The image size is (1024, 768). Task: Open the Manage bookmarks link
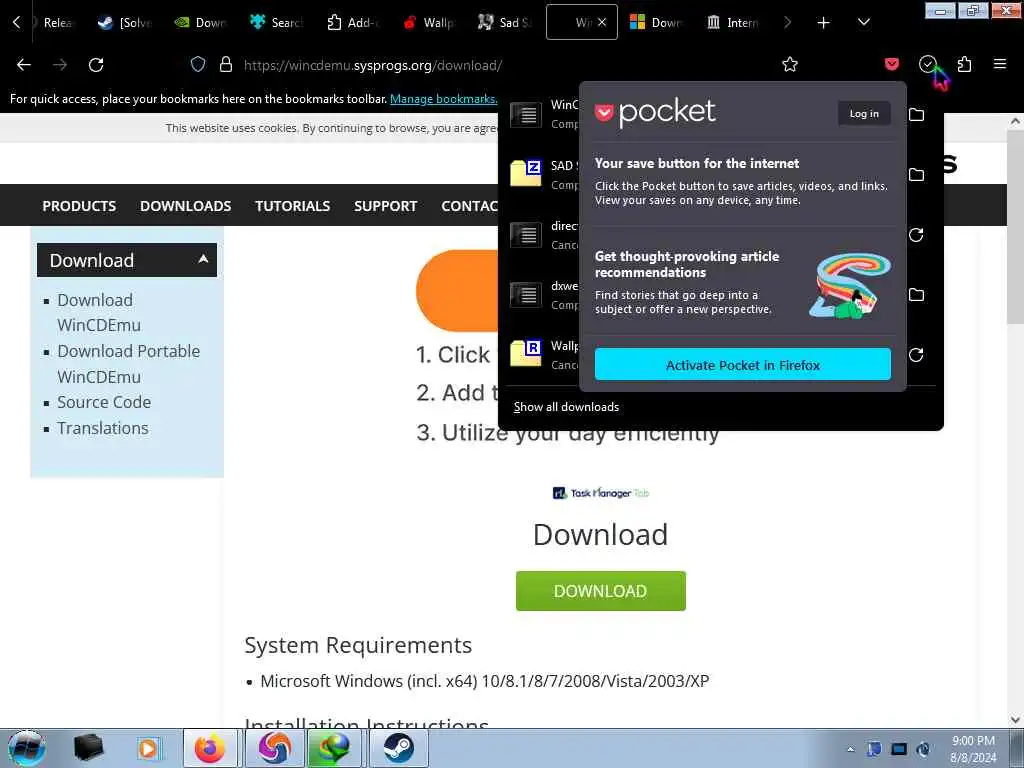tap(443, 99)
